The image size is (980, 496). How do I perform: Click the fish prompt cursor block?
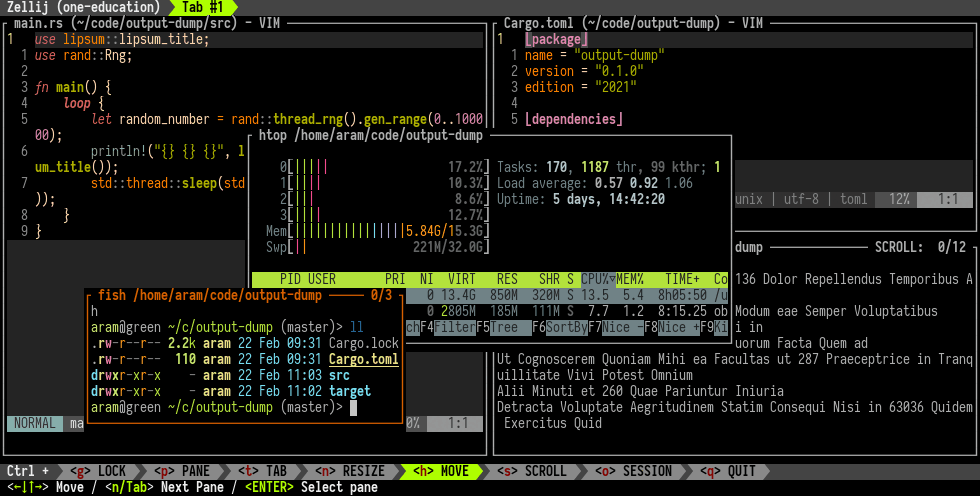[x=353, y=407]
